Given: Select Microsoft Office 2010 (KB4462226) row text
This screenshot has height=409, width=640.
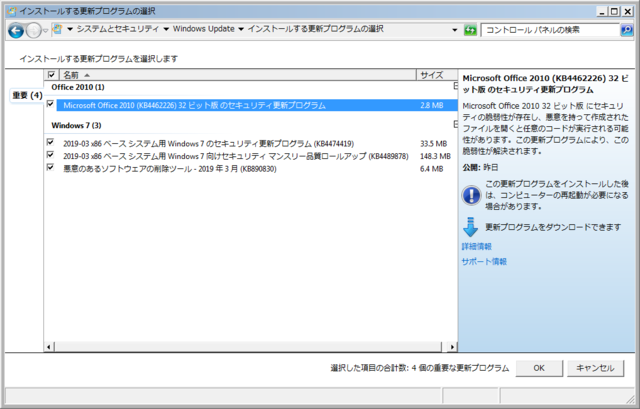Looking at the screenshot, I should click(195, 105).
